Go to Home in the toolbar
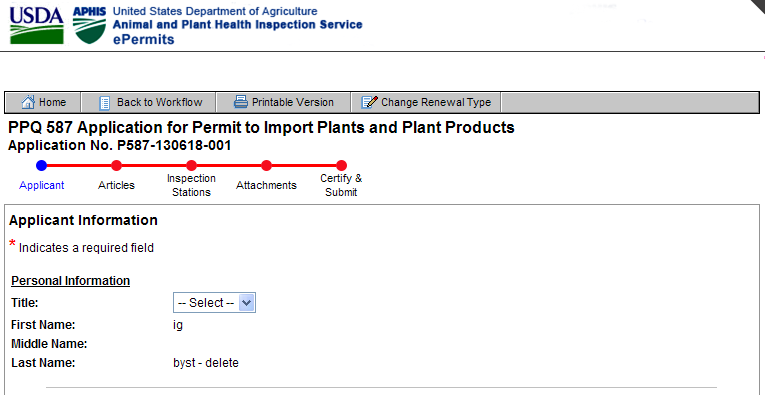Image resolution: width=765 pixels, height=395 pixels. 43,102
